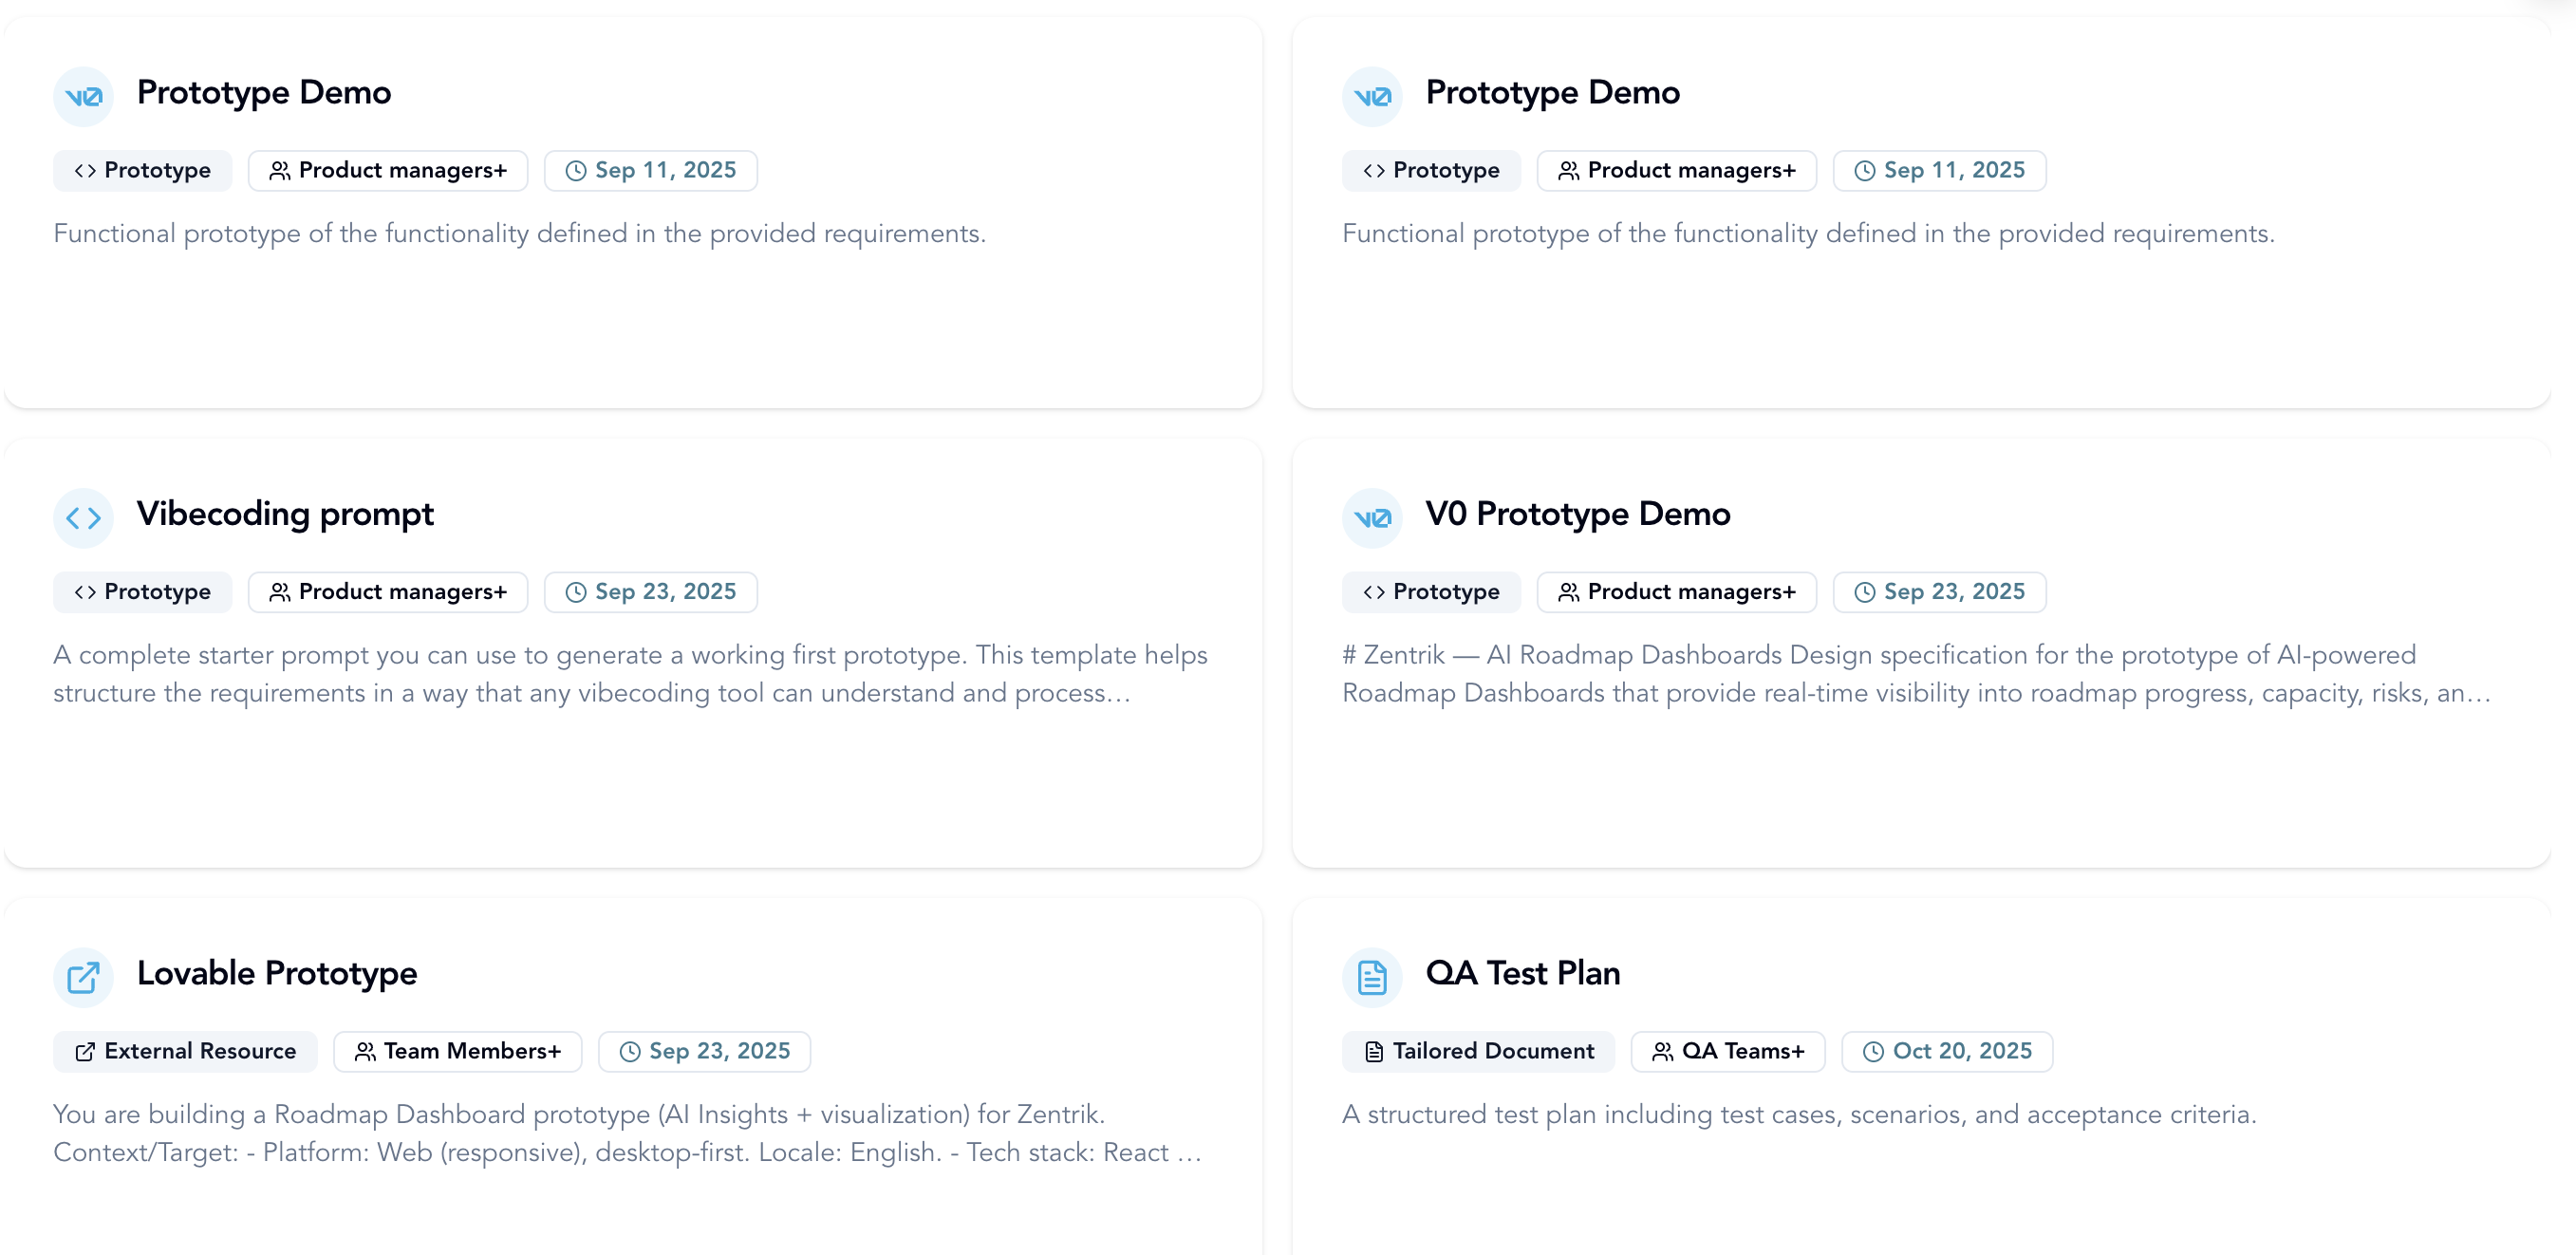Expand Product managers+ on V0 Prototype Demo
This screenshot has height=1255, width=2576.
click(x=1677, y=591)
